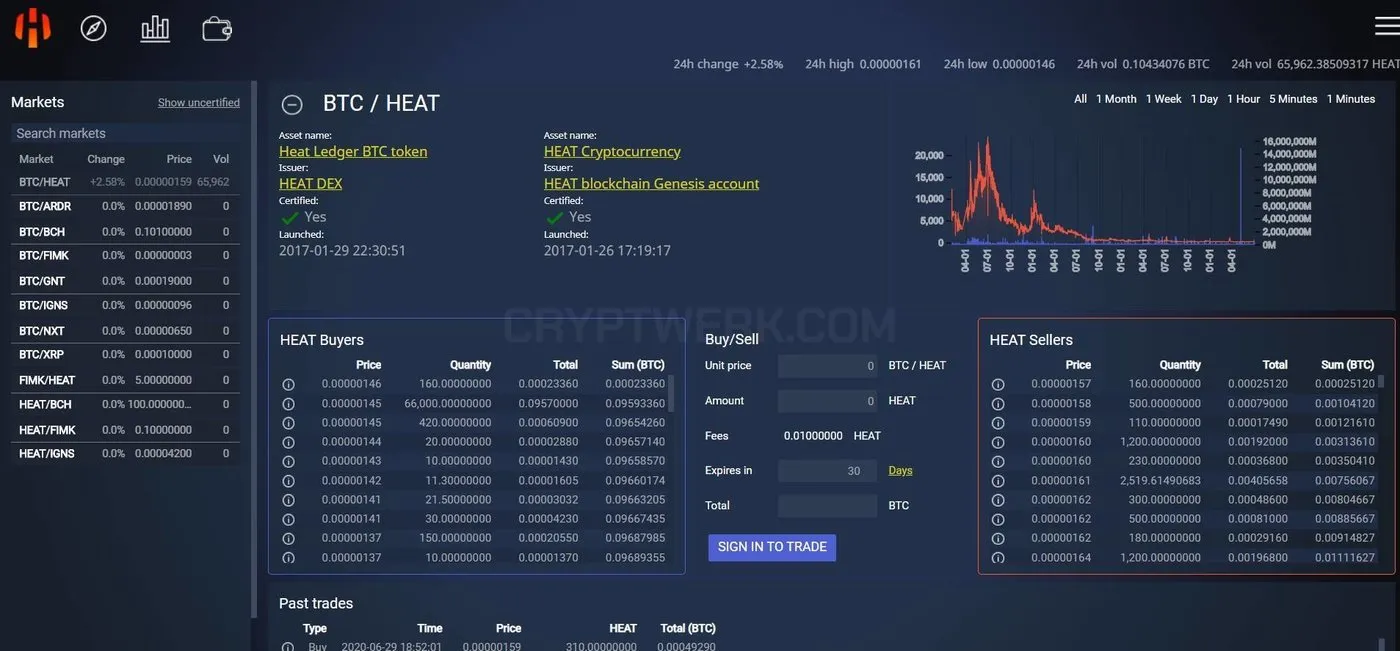The height and width of the screenshot is (651, 1400).
Task: Click the HEAT Buyers list scrollbar
Action: point(671,393)
